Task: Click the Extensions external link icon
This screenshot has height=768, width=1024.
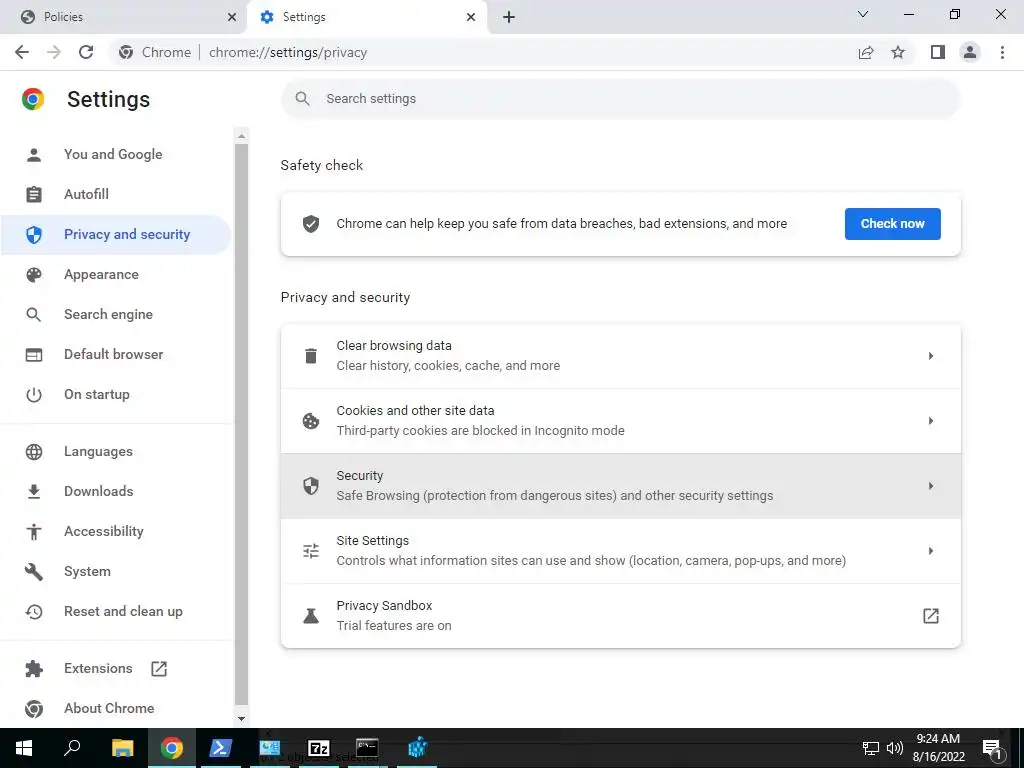Action: [x=159, y=669]
